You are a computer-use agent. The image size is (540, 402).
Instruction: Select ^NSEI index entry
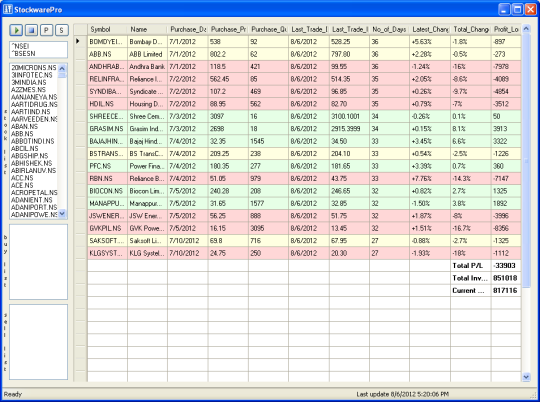[21, 46]
